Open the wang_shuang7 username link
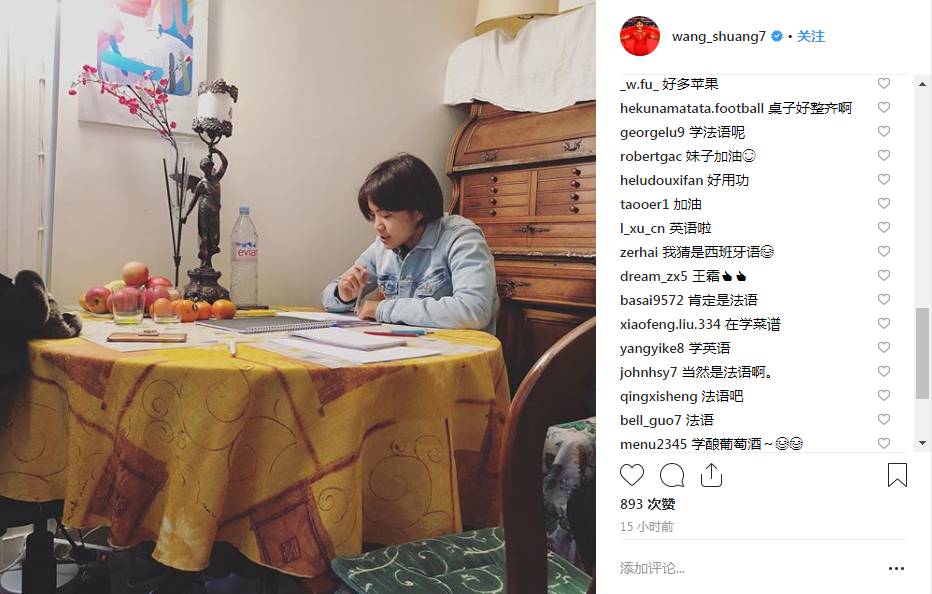Image resolution: width=932 pixels, height=594 pixels. pyautogui.click(x=719, y=36)
